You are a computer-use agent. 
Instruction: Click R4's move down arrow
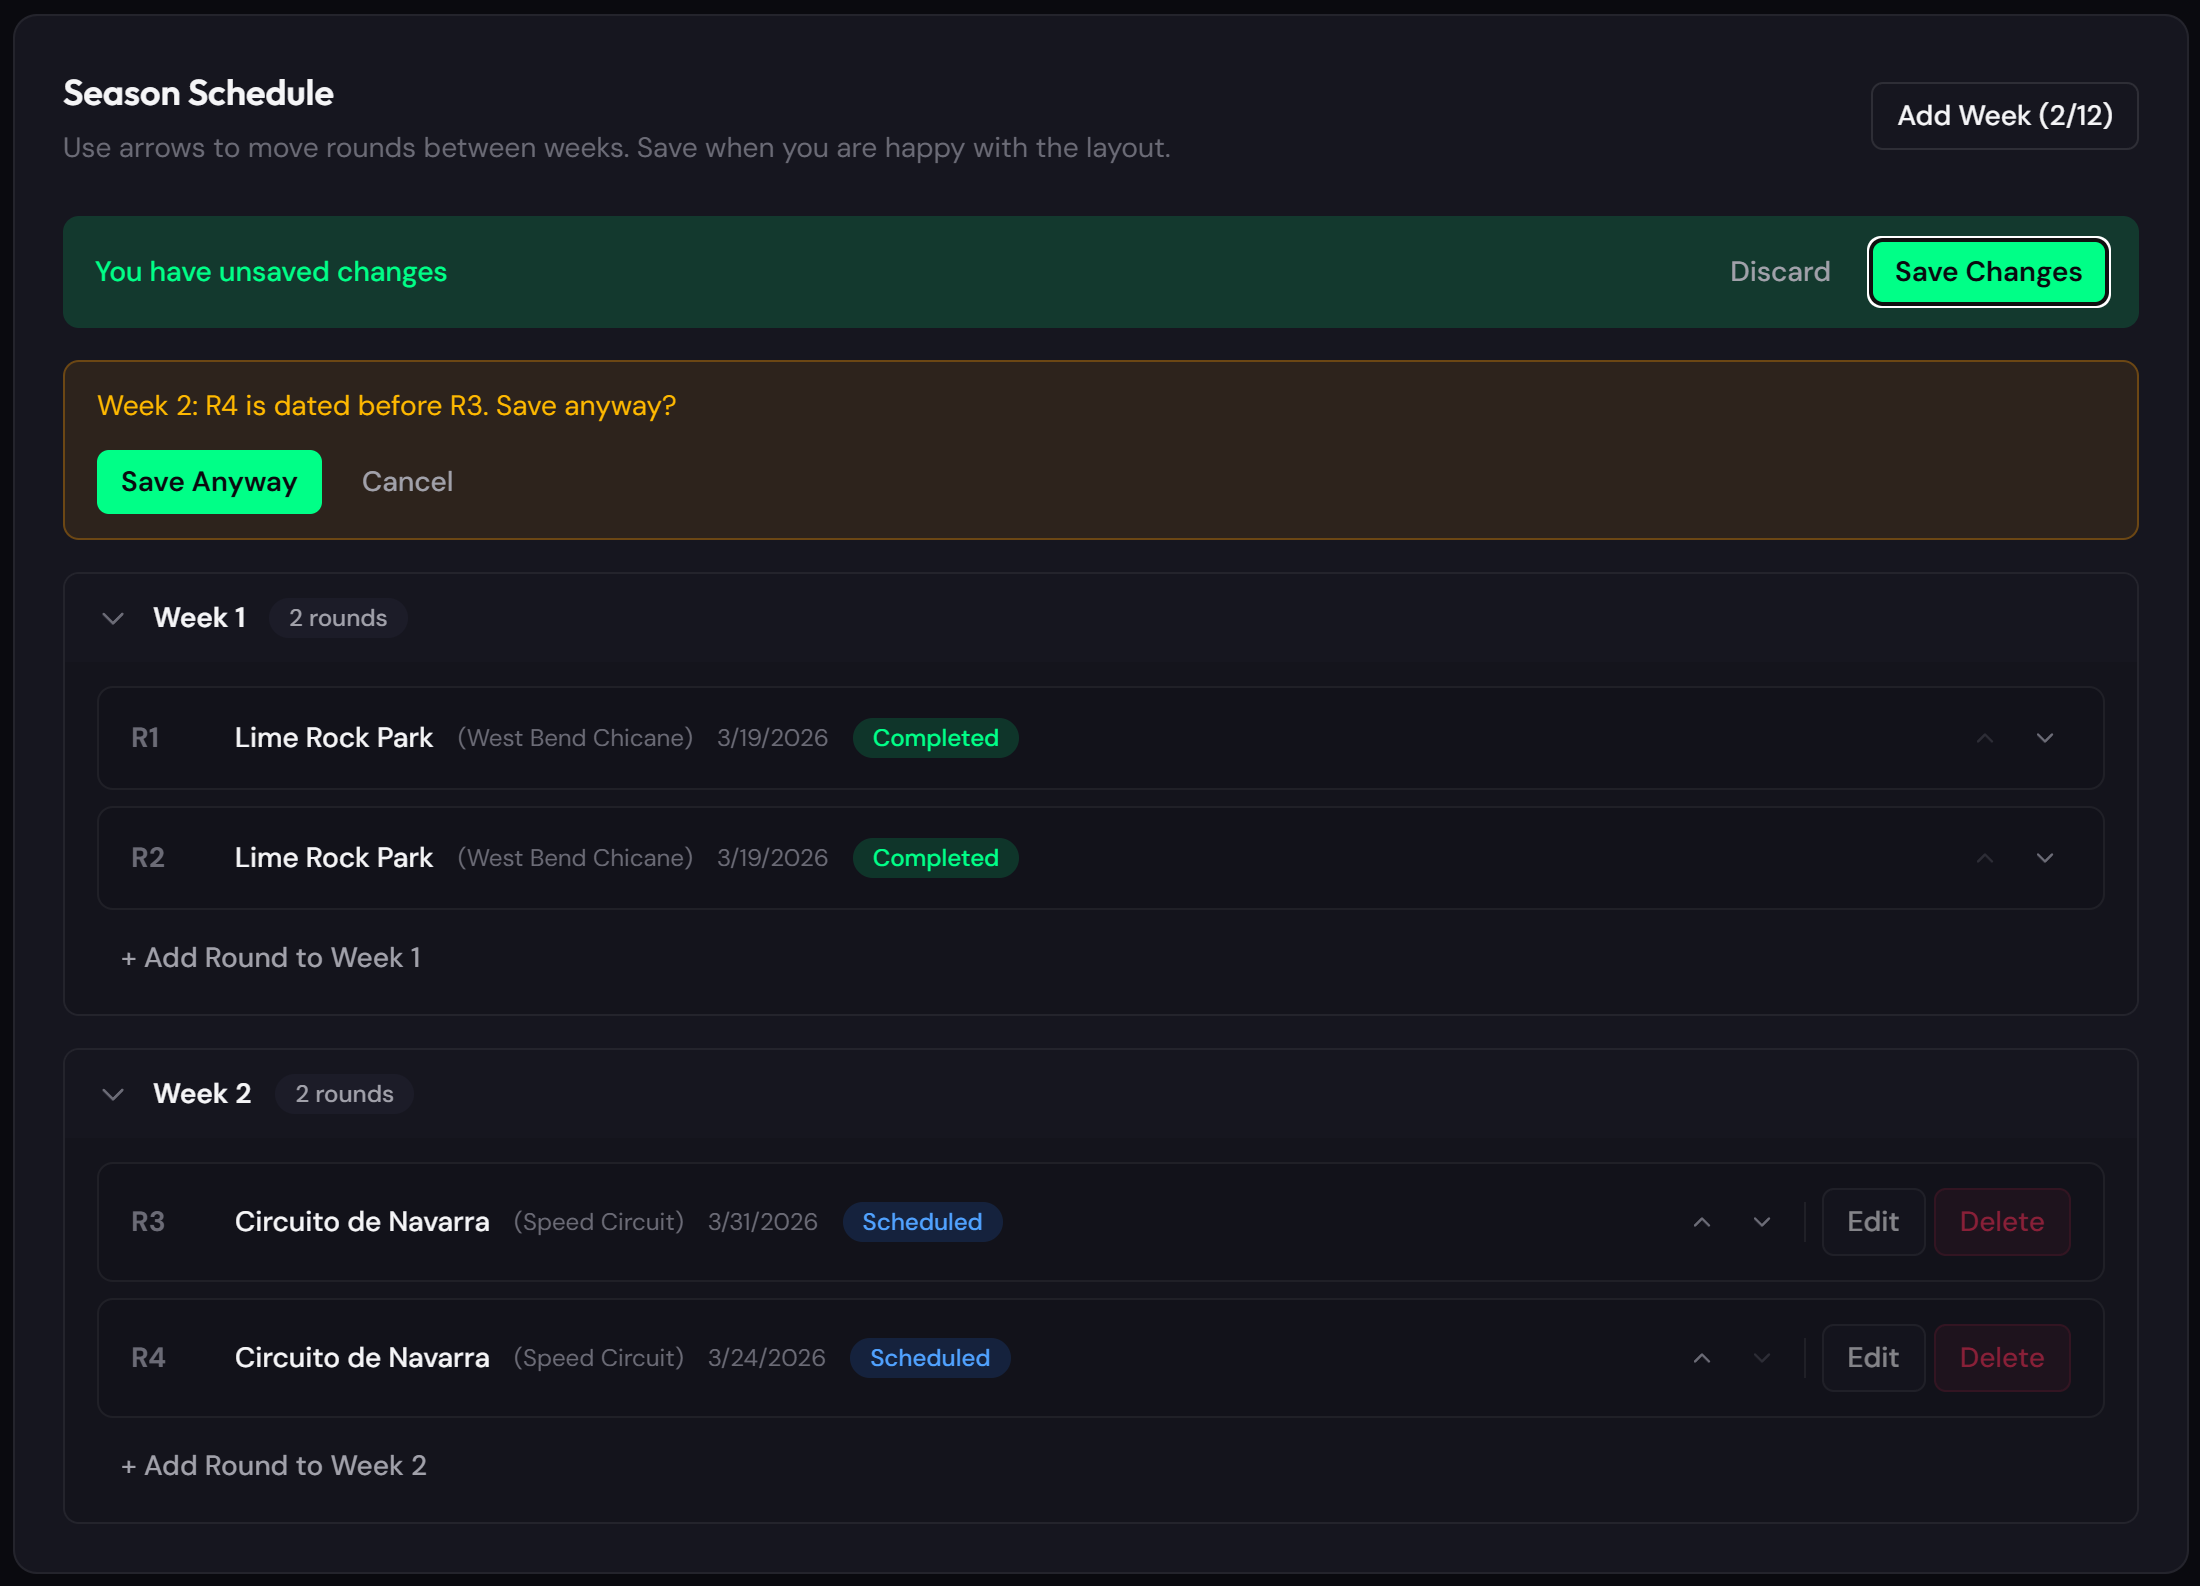[1762, 1358]
